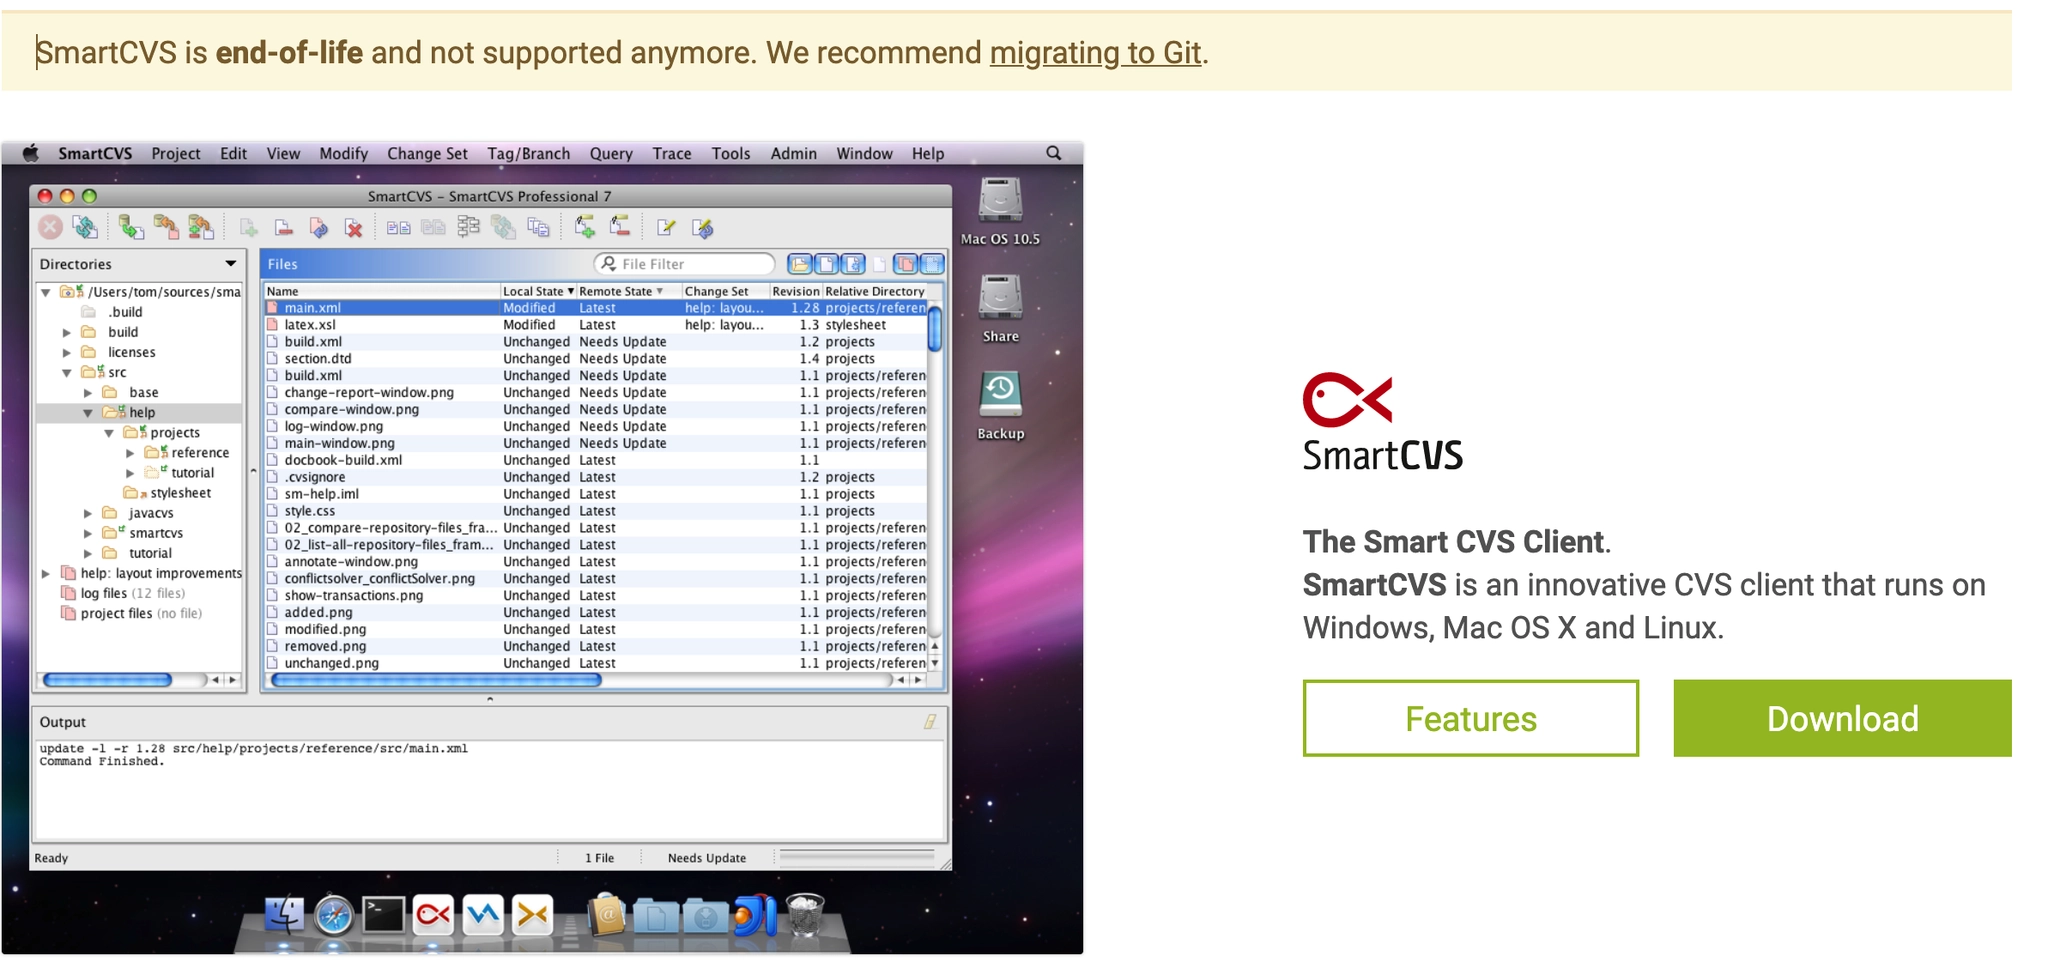Click the File Filter search field
Viewport: 2048px width, 966px height.
(684, 264)
